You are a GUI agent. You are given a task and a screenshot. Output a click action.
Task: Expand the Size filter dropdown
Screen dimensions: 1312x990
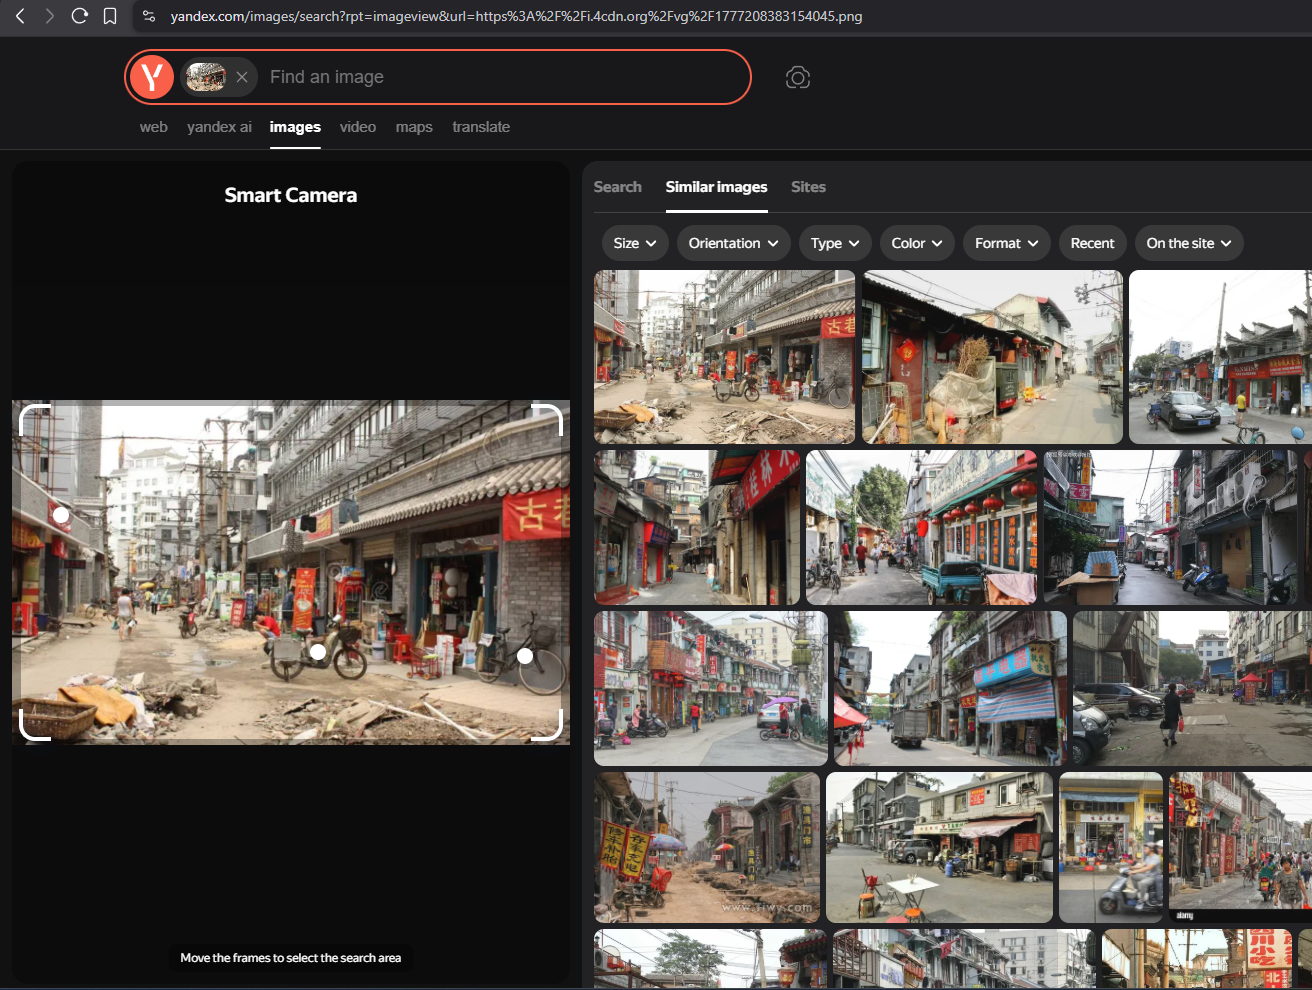[x=635, y=243]
